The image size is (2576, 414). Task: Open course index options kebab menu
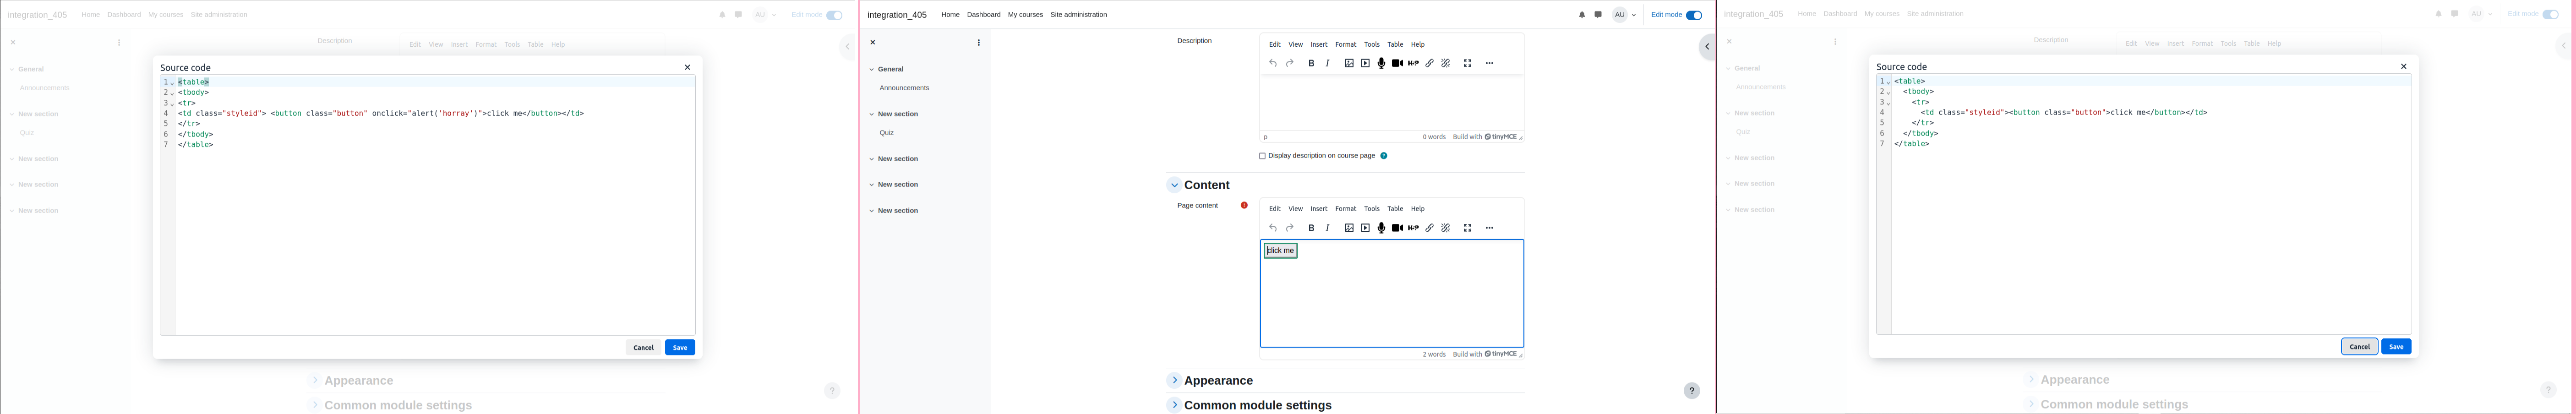point(978,43)
